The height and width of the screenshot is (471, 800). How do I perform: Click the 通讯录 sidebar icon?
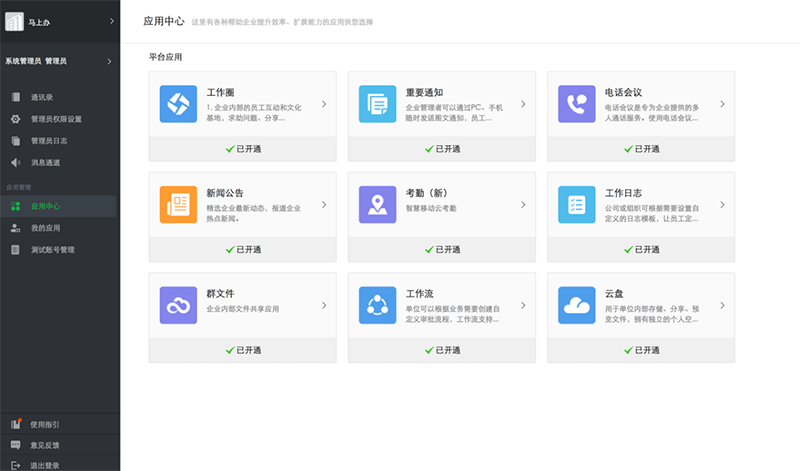coord(16,97)
